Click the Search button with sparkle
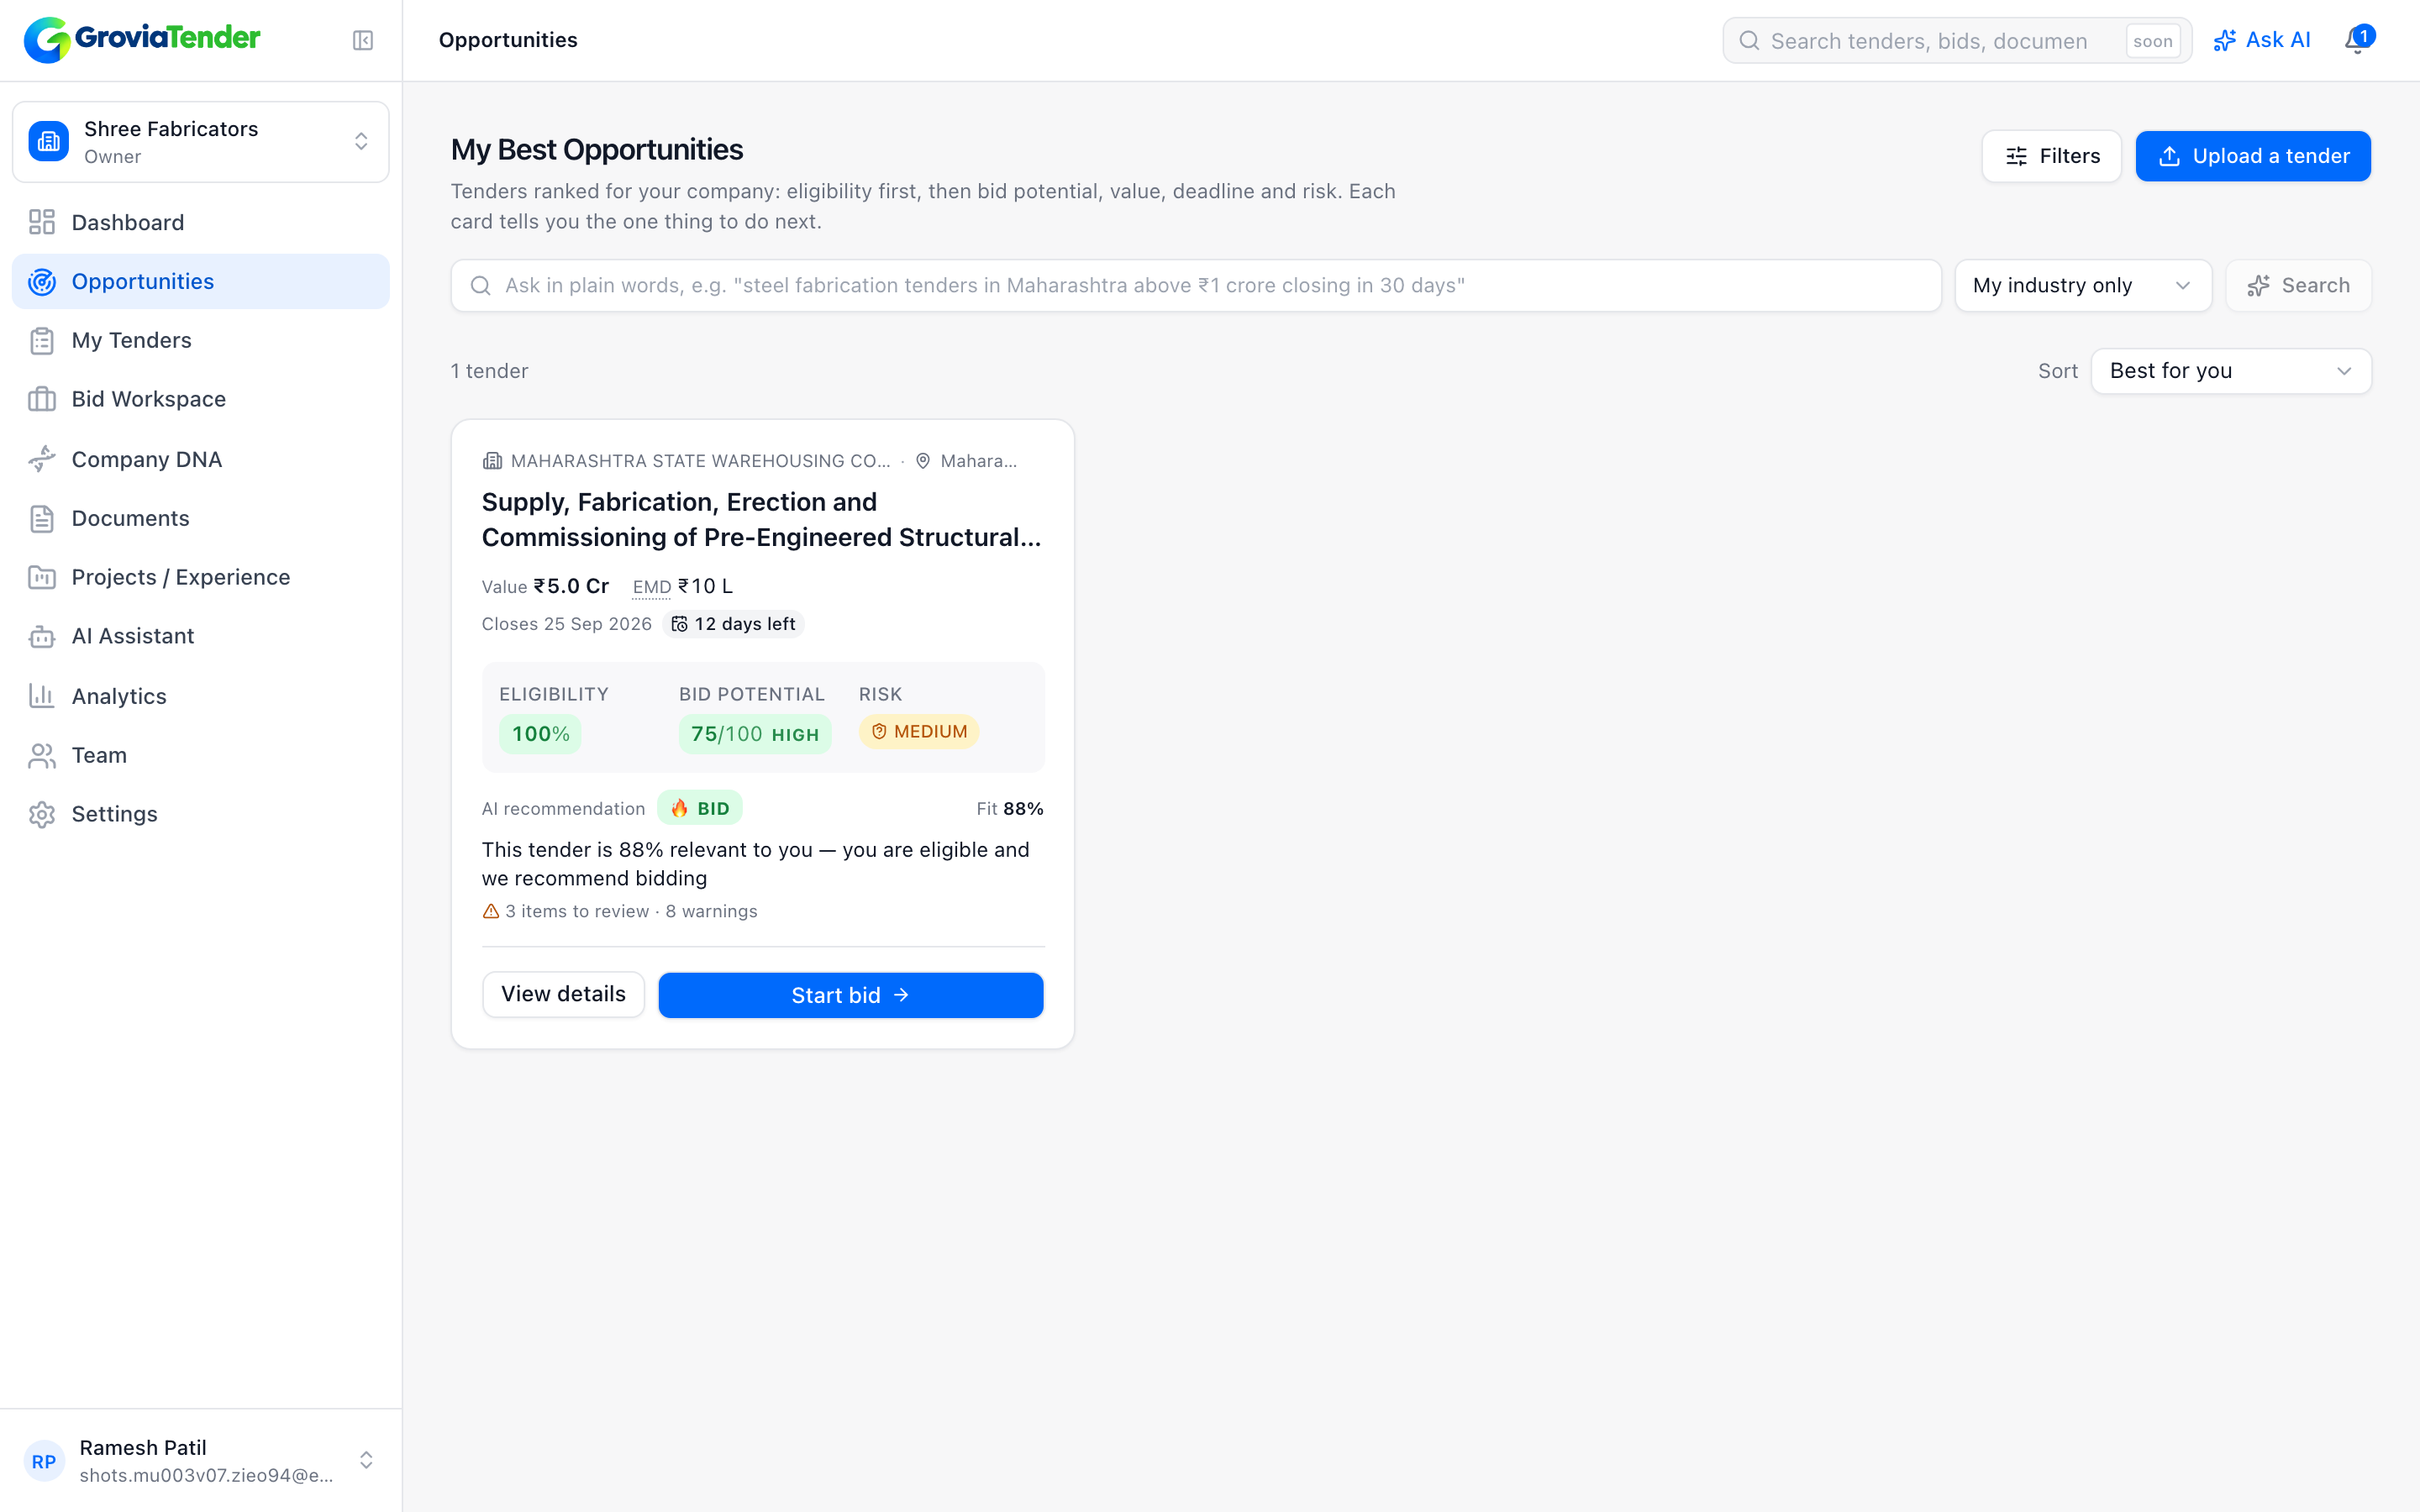 [x=2297, y=286]
